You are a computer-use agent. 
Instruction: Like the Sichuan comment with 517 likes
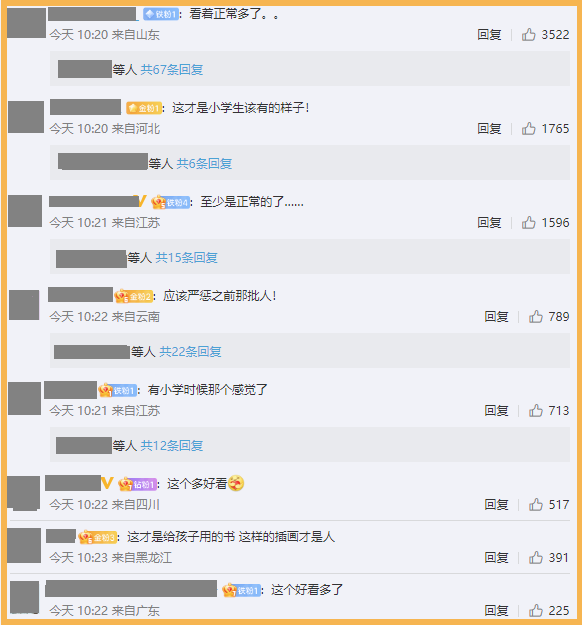click(536, 505)
